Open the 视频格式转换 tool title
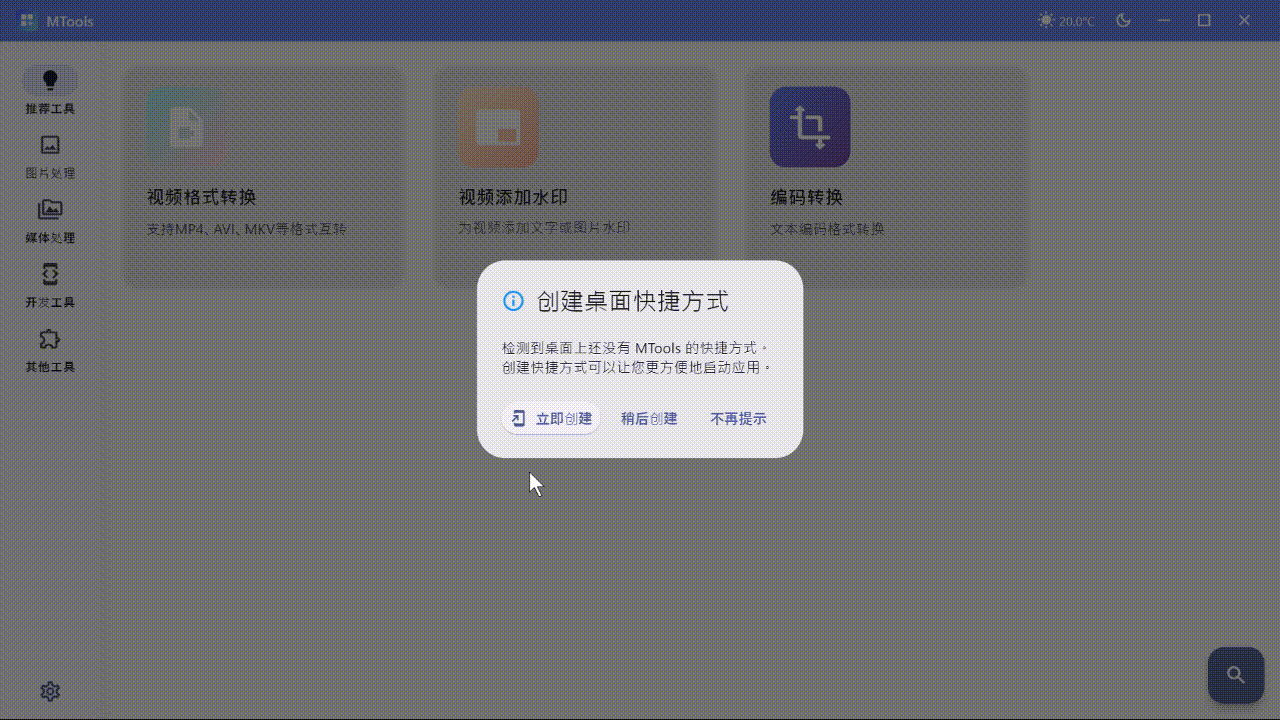 coord(202,197)
